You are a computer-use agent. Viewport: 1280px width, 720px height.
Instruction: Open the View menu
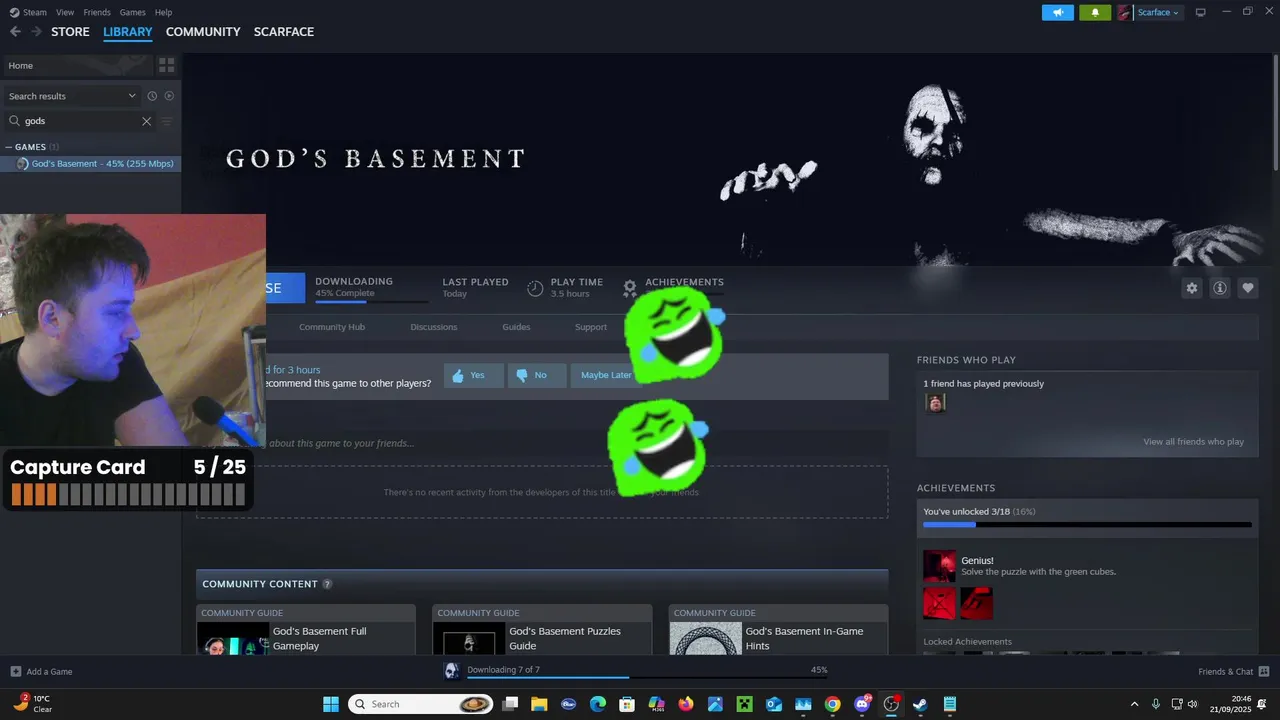click(x=65, y=12)
